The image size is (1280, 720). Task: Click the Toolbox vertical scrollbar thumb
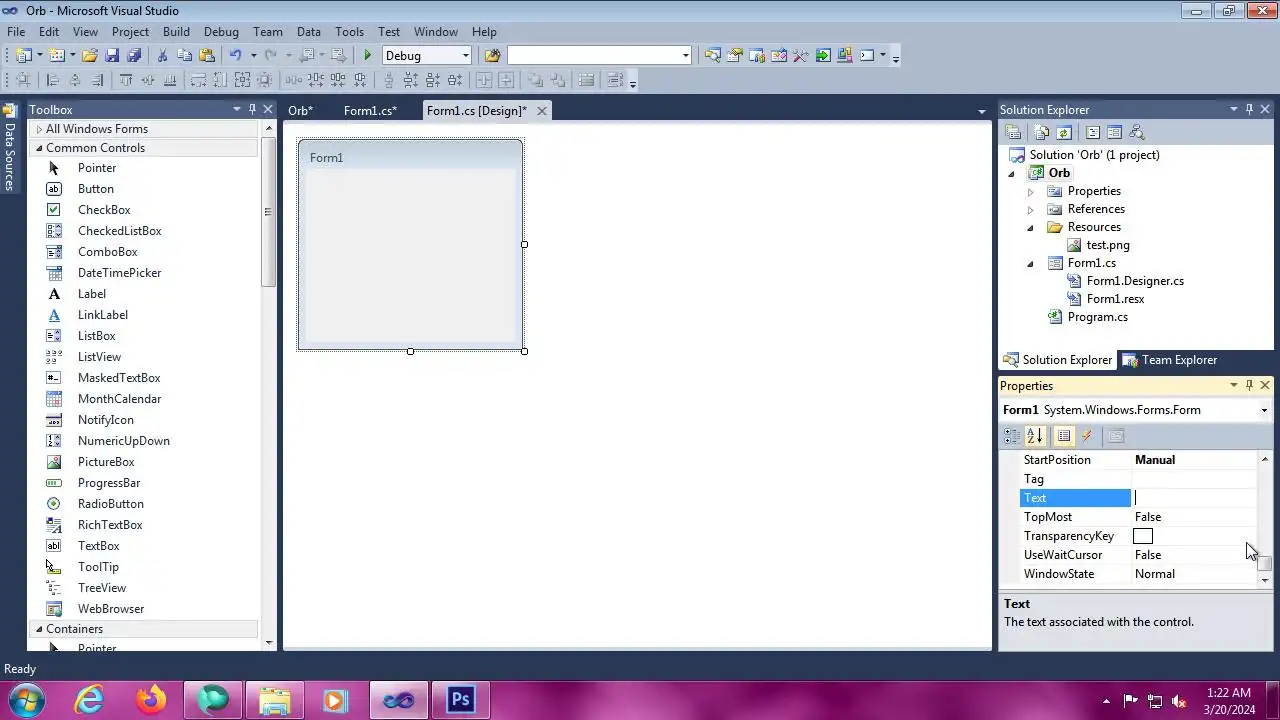tap(268, 212)
